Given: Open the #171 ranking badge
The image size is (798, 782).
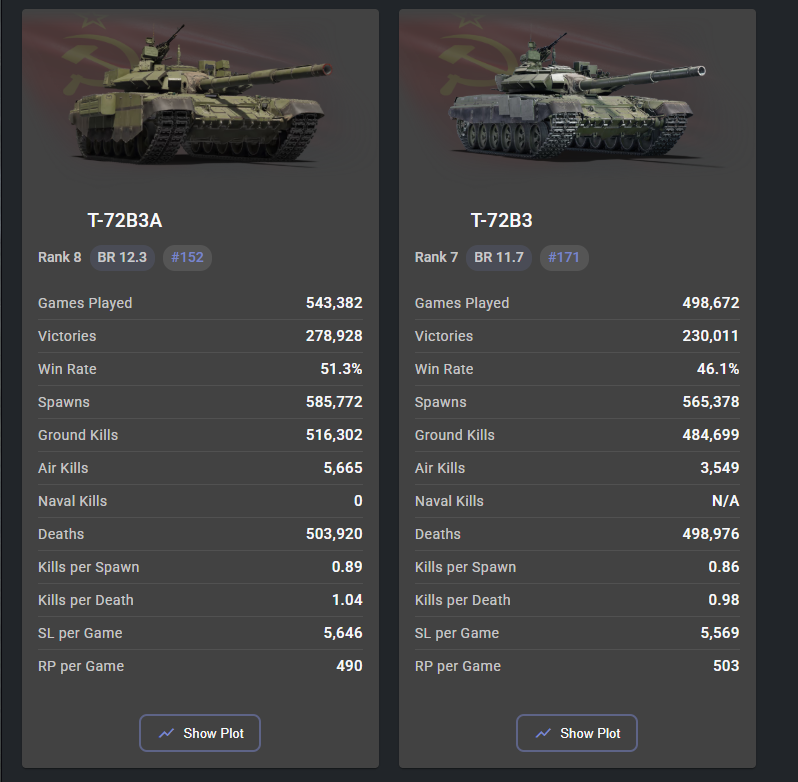Looking at the screenshot, I should (564, 257).
